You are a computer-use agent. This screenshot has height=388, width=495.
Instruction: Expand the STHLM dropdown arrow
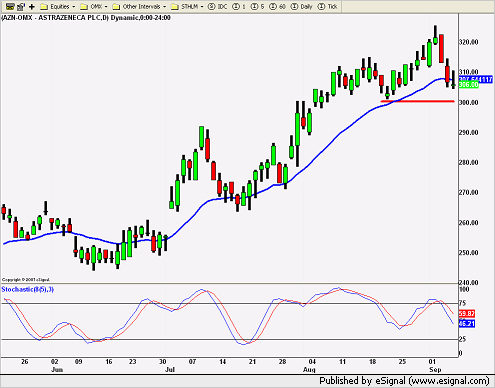point(202,7)
